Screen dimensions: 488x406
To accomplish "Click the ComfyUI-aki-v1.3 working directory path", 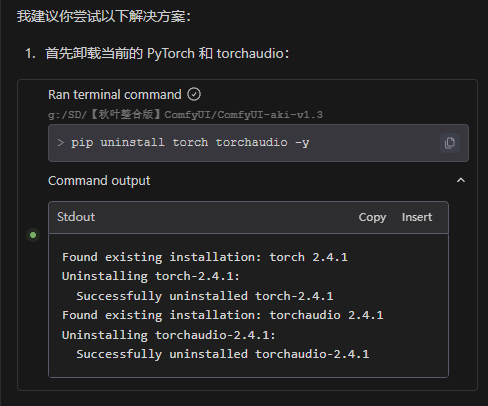I will click(x=185, y=115).
